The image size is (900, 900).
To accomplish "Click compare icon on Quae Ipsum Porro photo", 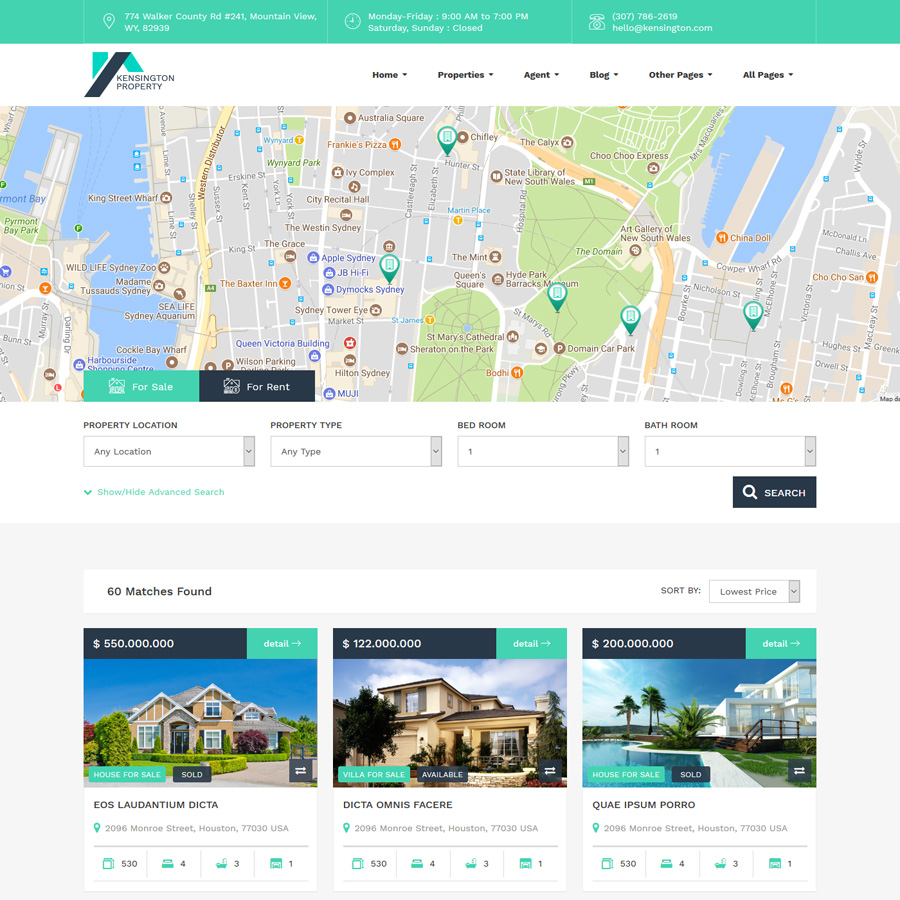I will coord(799,771).
